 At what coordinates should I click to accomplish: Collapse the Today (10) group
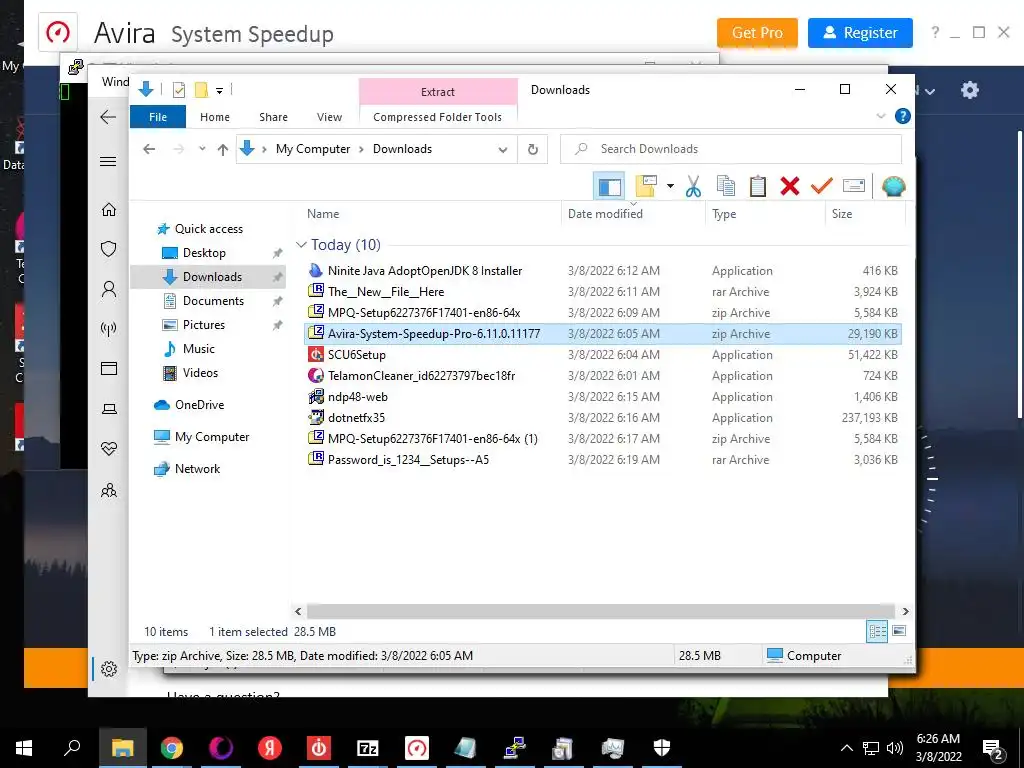(301, 245)
